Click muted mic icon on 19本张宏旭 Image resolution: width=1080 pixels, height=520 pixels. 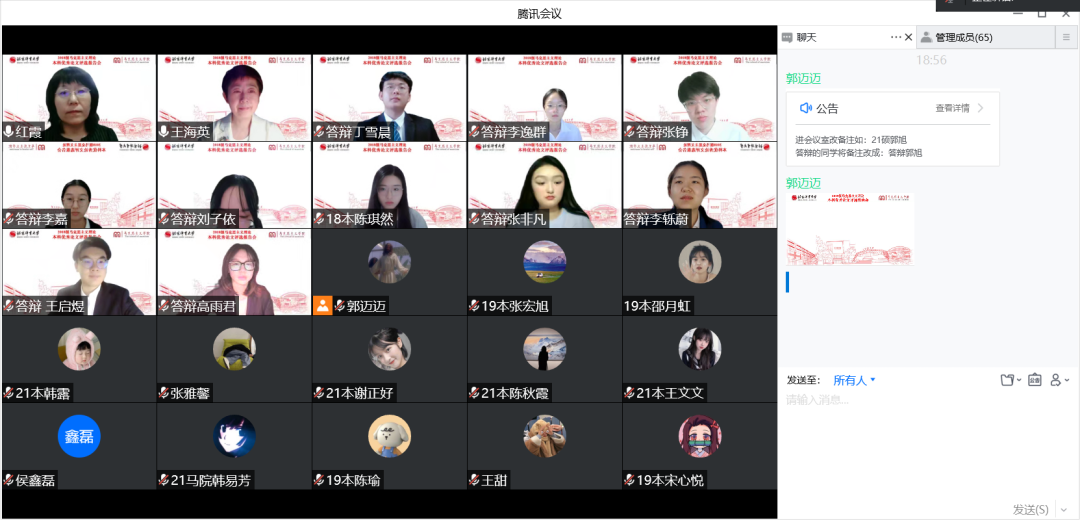pos(475,306)
